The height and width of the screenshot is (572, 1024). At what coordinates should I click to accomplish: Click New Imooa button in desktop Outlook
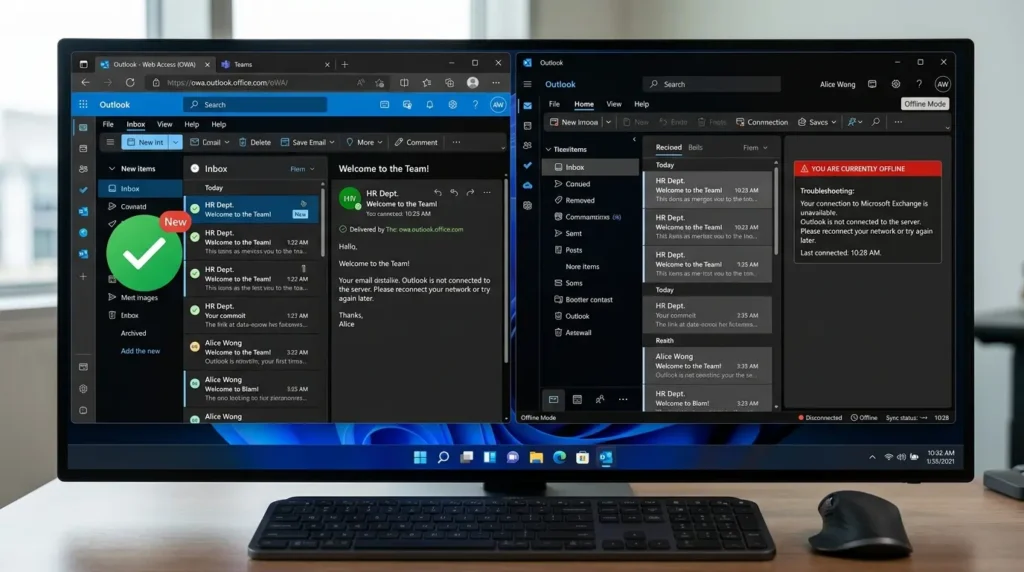coord(573,122)
